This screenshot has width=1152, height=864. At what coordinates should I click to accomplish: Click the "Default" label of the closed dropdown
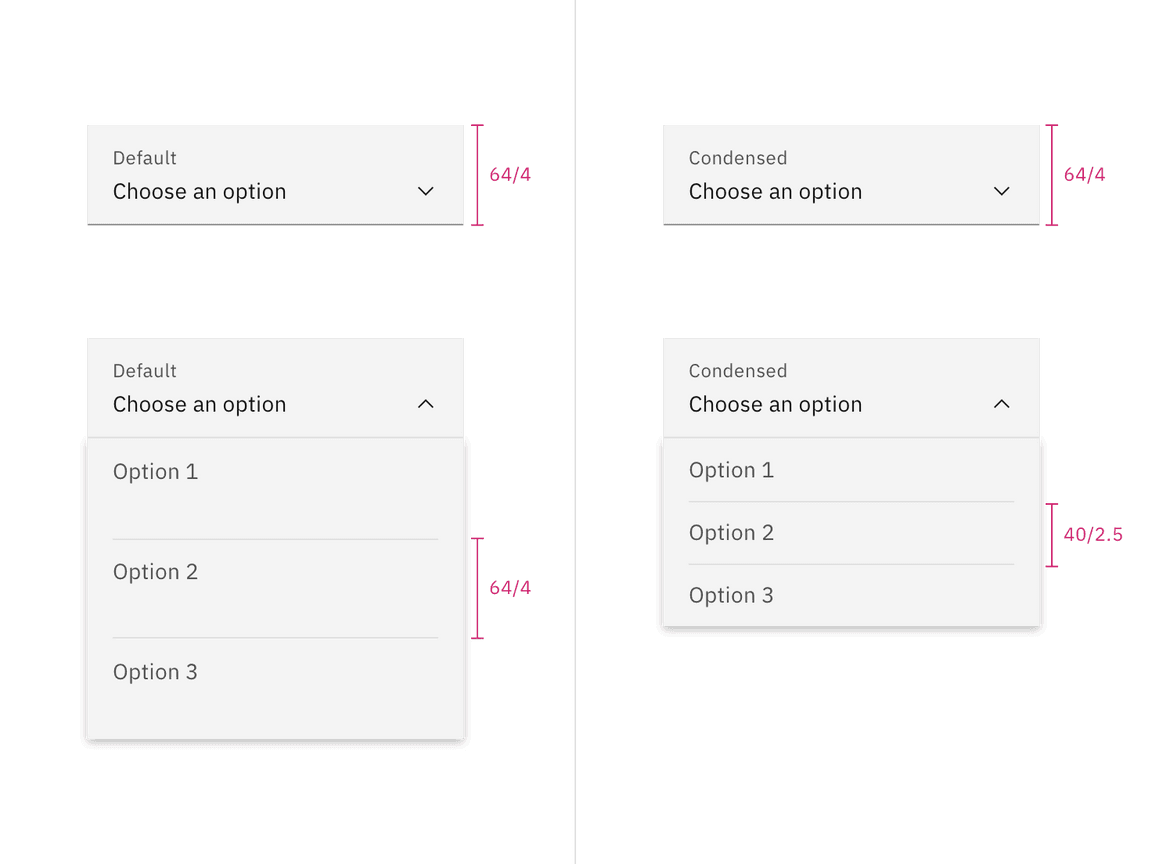[145, 158]
